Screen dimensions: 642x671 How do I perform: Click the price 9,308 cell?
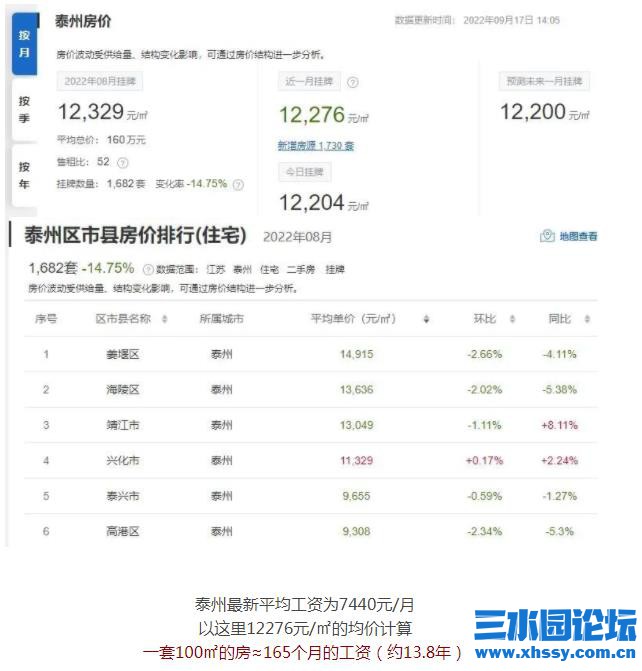[357, 532]
